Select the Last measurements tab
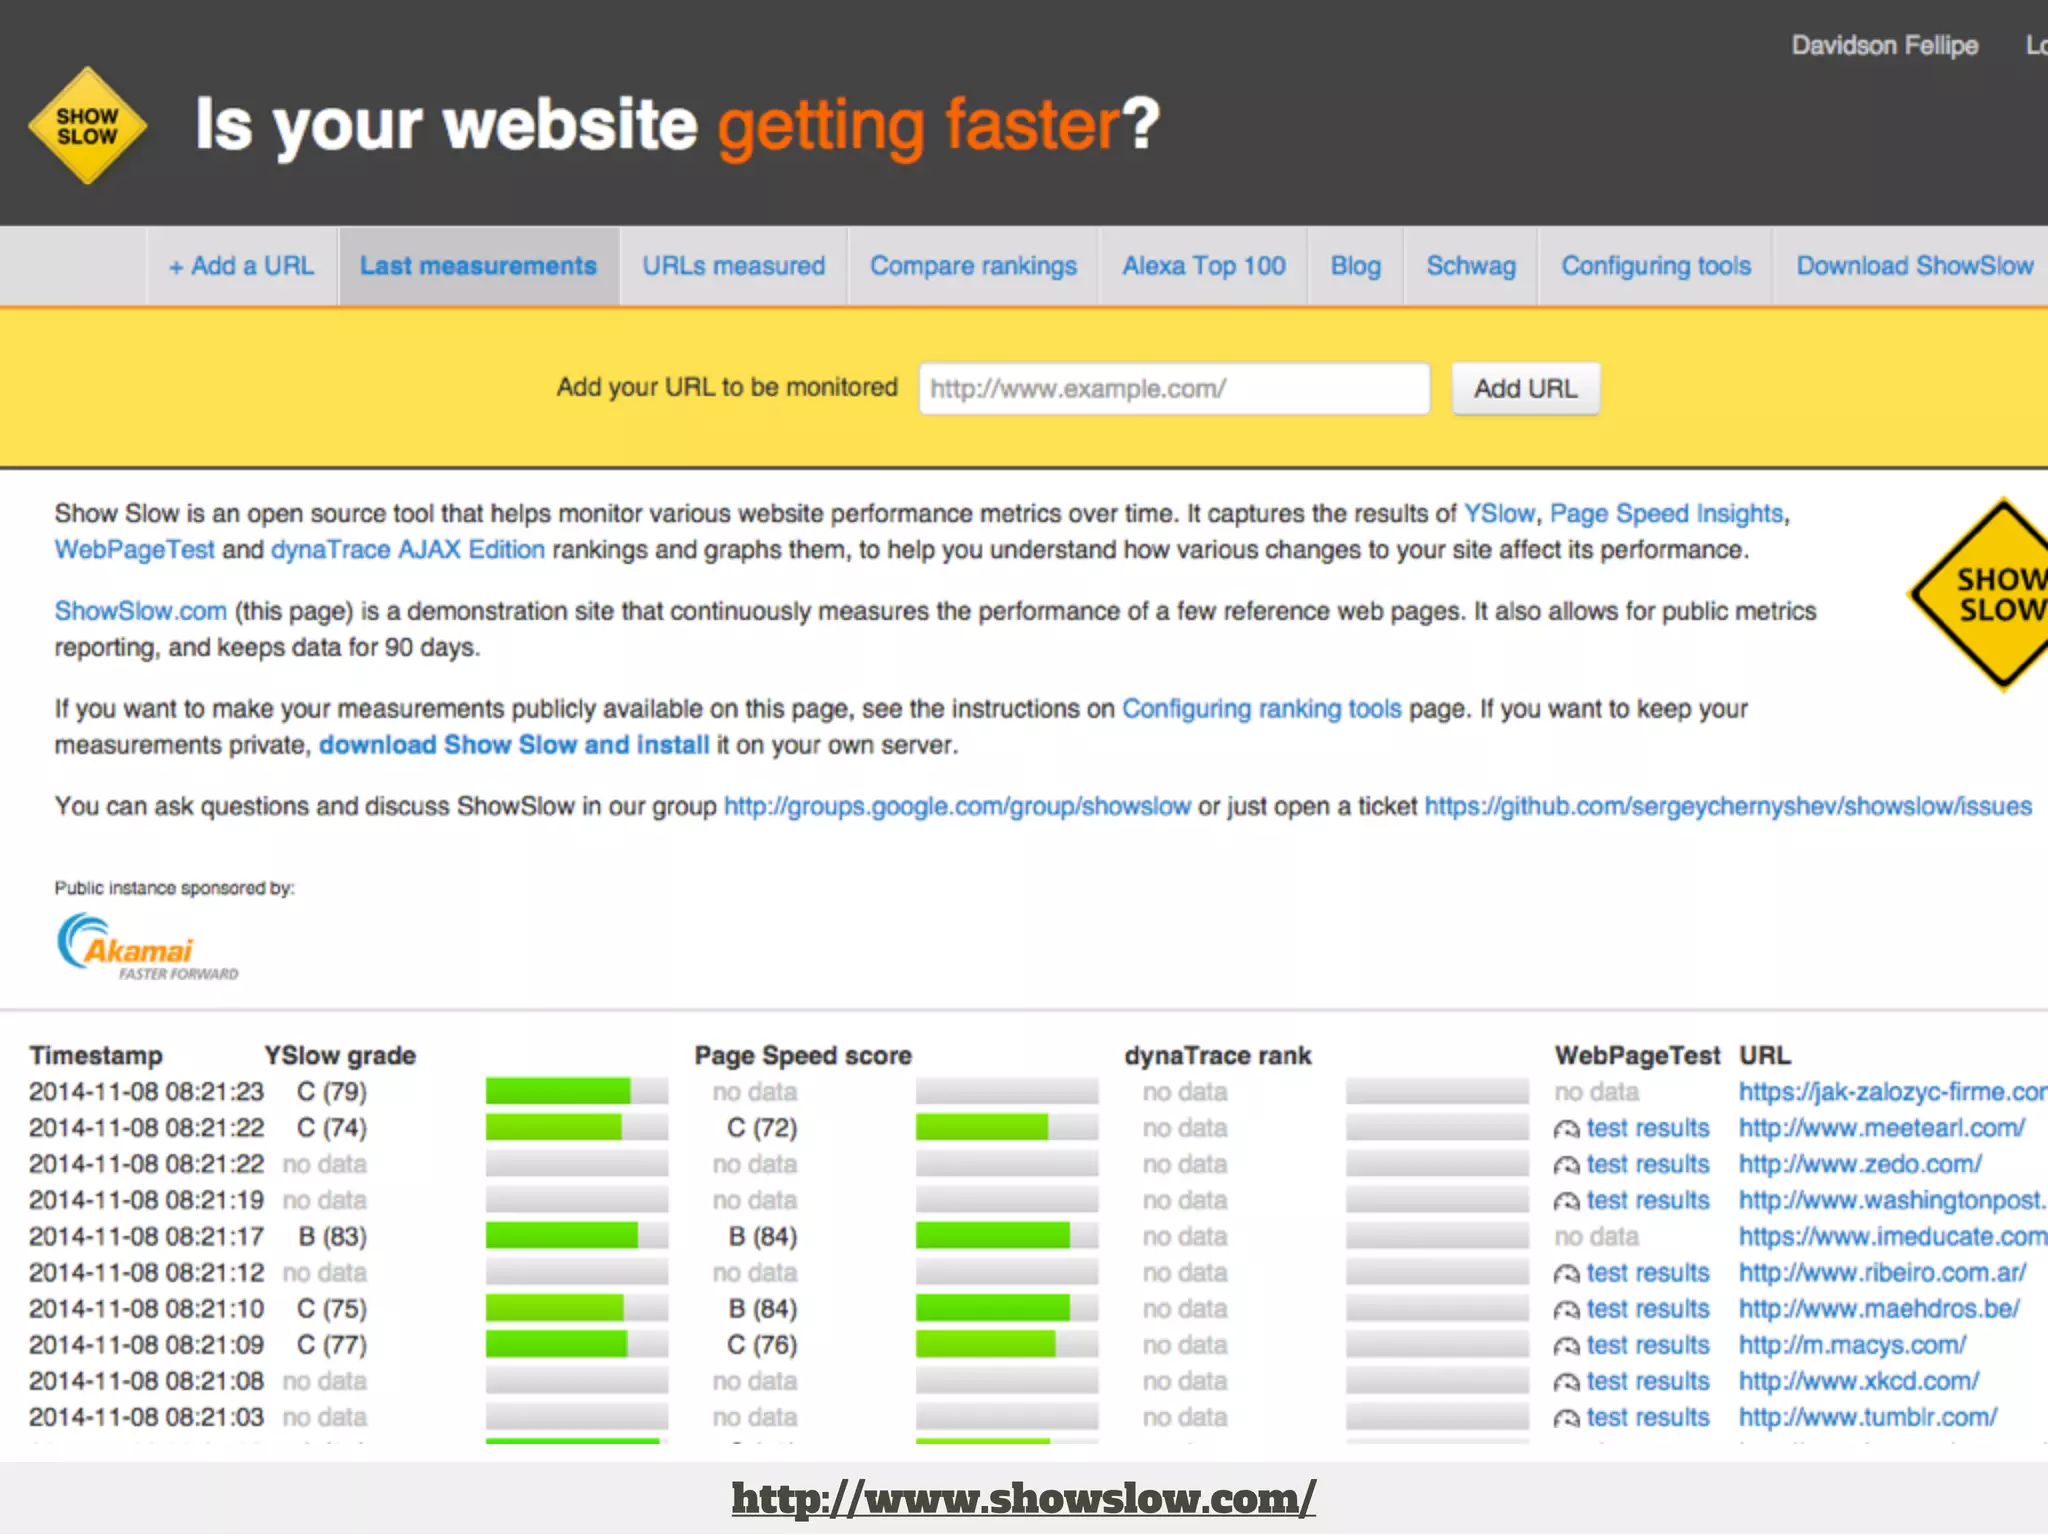Screen dimensions: 2048x1536 tap(478, 266)
